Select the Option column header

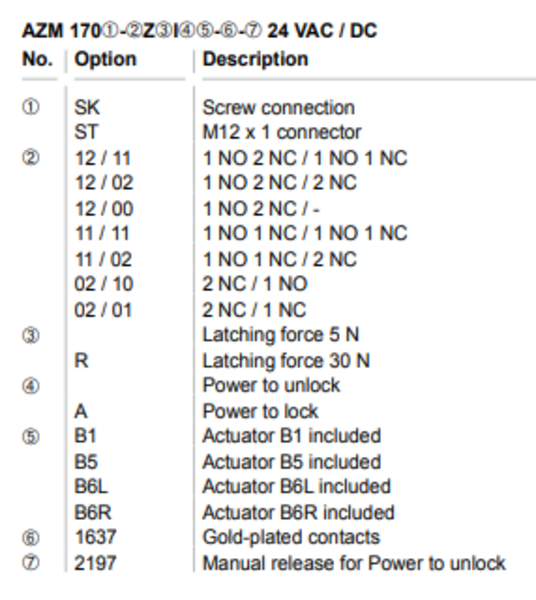(x=105, y=59)
